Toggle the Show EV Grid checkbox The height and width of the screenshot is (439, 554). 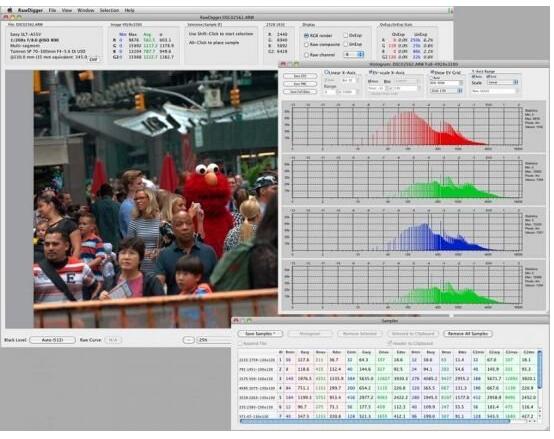432,72
